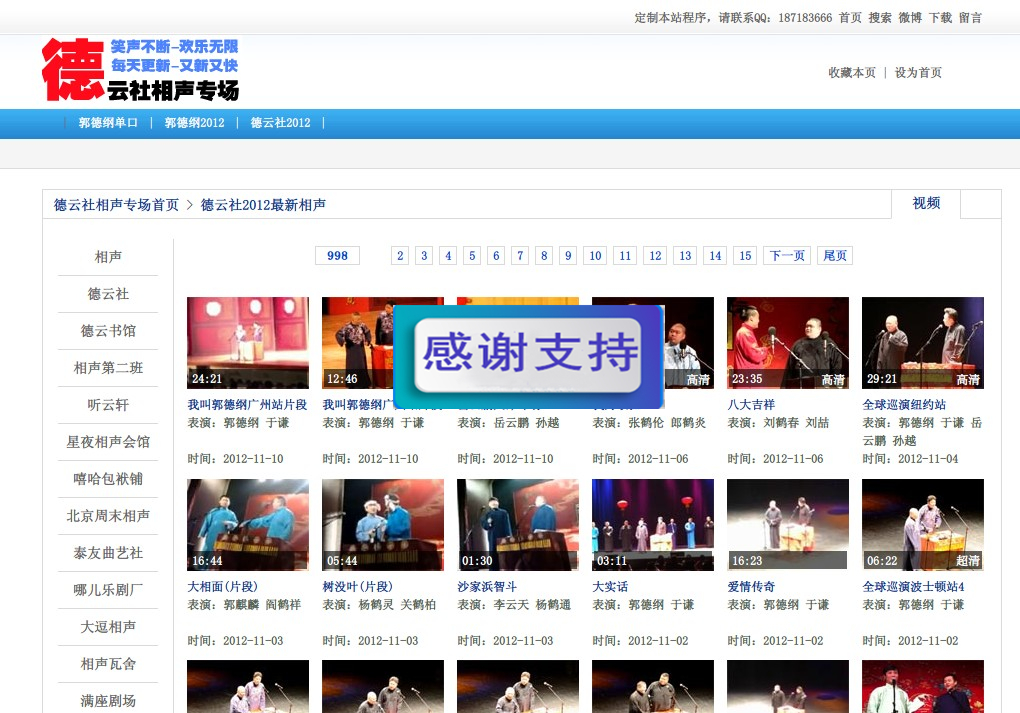Open page 8
The image size is (1020, 713).
click(544, 256)
